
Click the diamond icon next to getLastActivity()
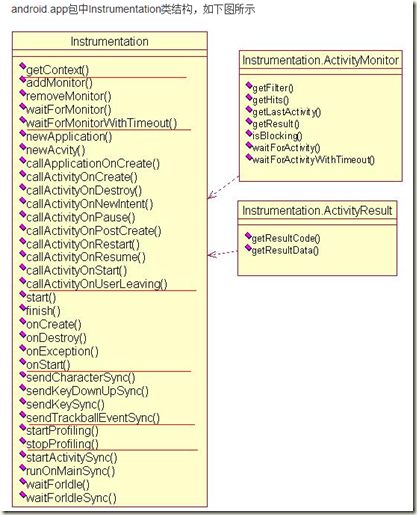tap(249, 109)
